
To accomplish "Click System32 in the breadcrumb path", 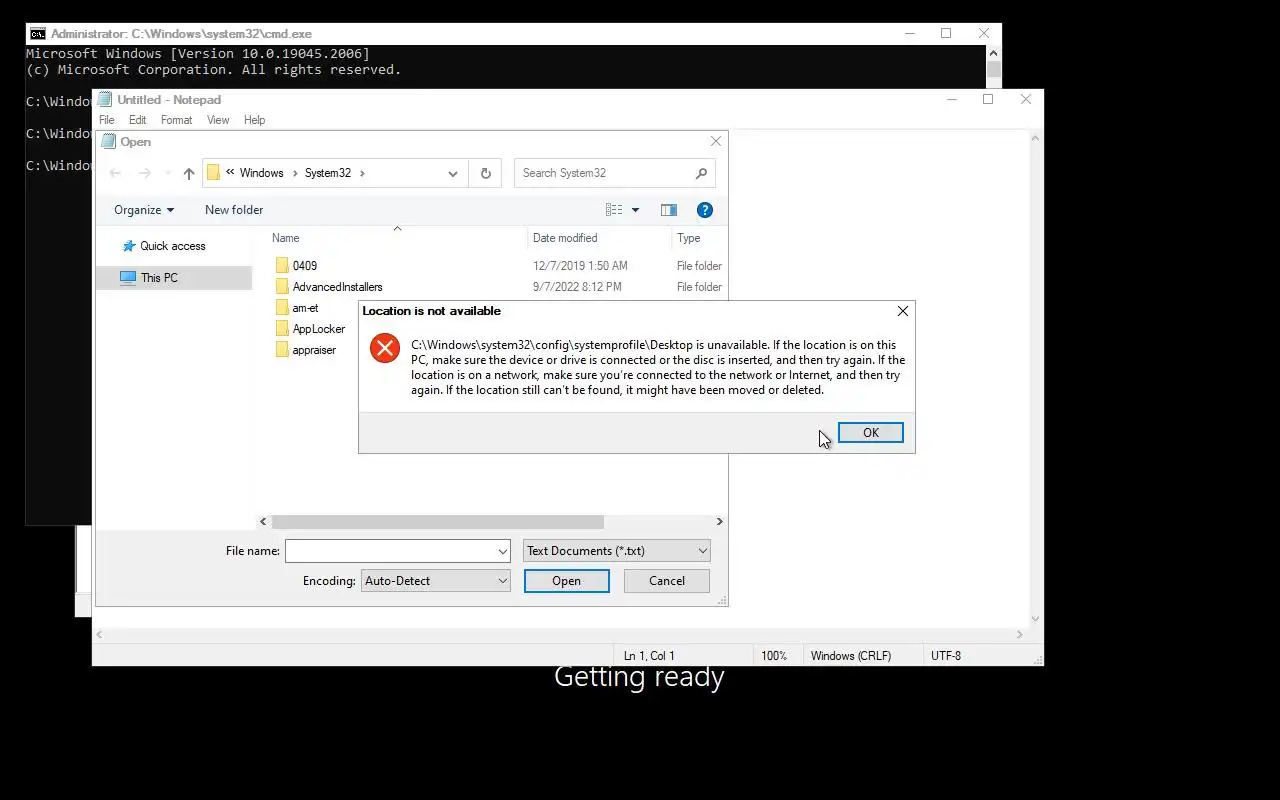I will [328, 173].
